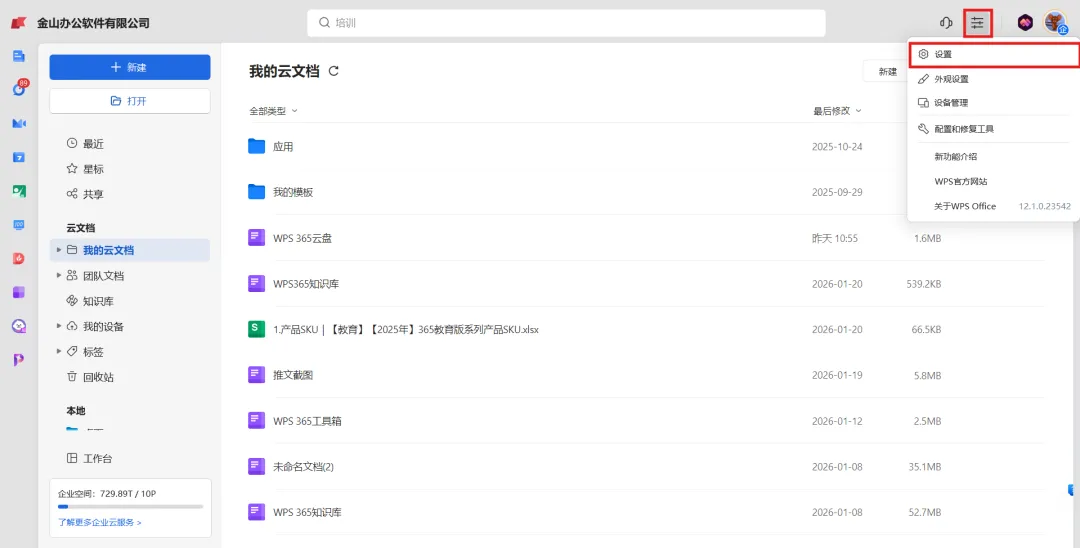This screenshot has height=548, width=1080.
Task: Open the blue Documents icon in left rail
Action: point(19,56)
